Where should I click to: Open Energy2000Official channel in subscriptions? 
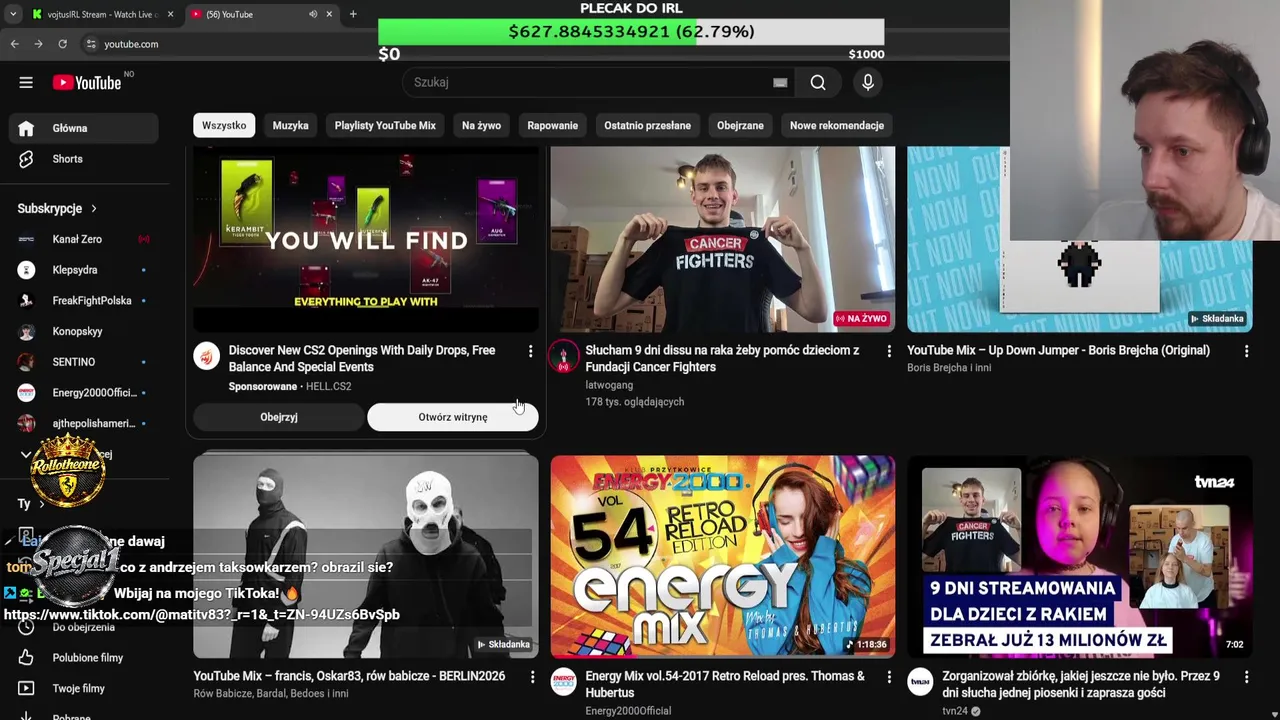(x=83, y=393)
